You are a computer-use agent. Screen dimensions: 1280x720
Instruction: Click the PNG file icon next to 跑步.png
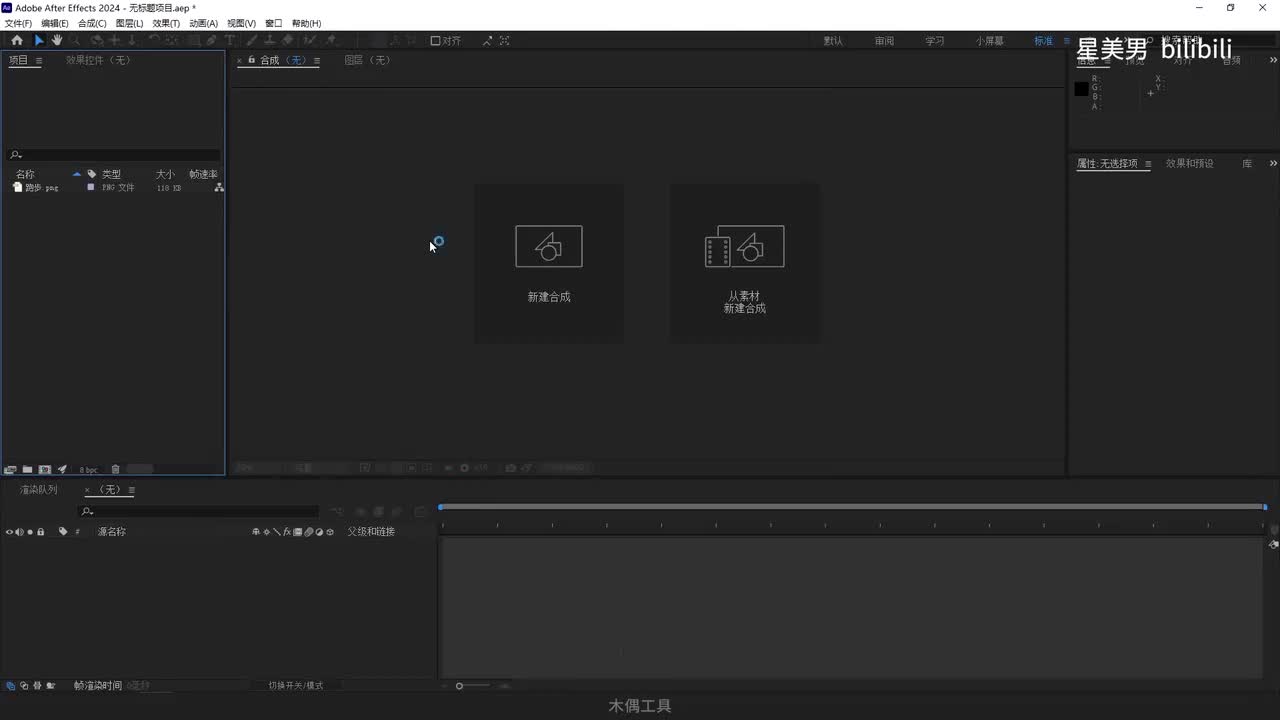tap(17, 187)
